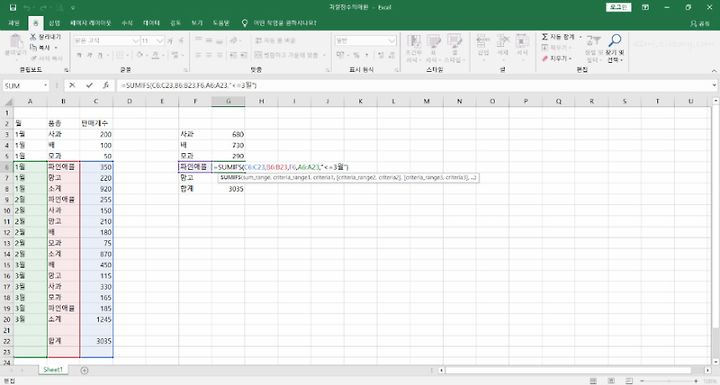The image size is (720, 385).
Task: Click the Fill Color paint bucket
Action: 140,55
